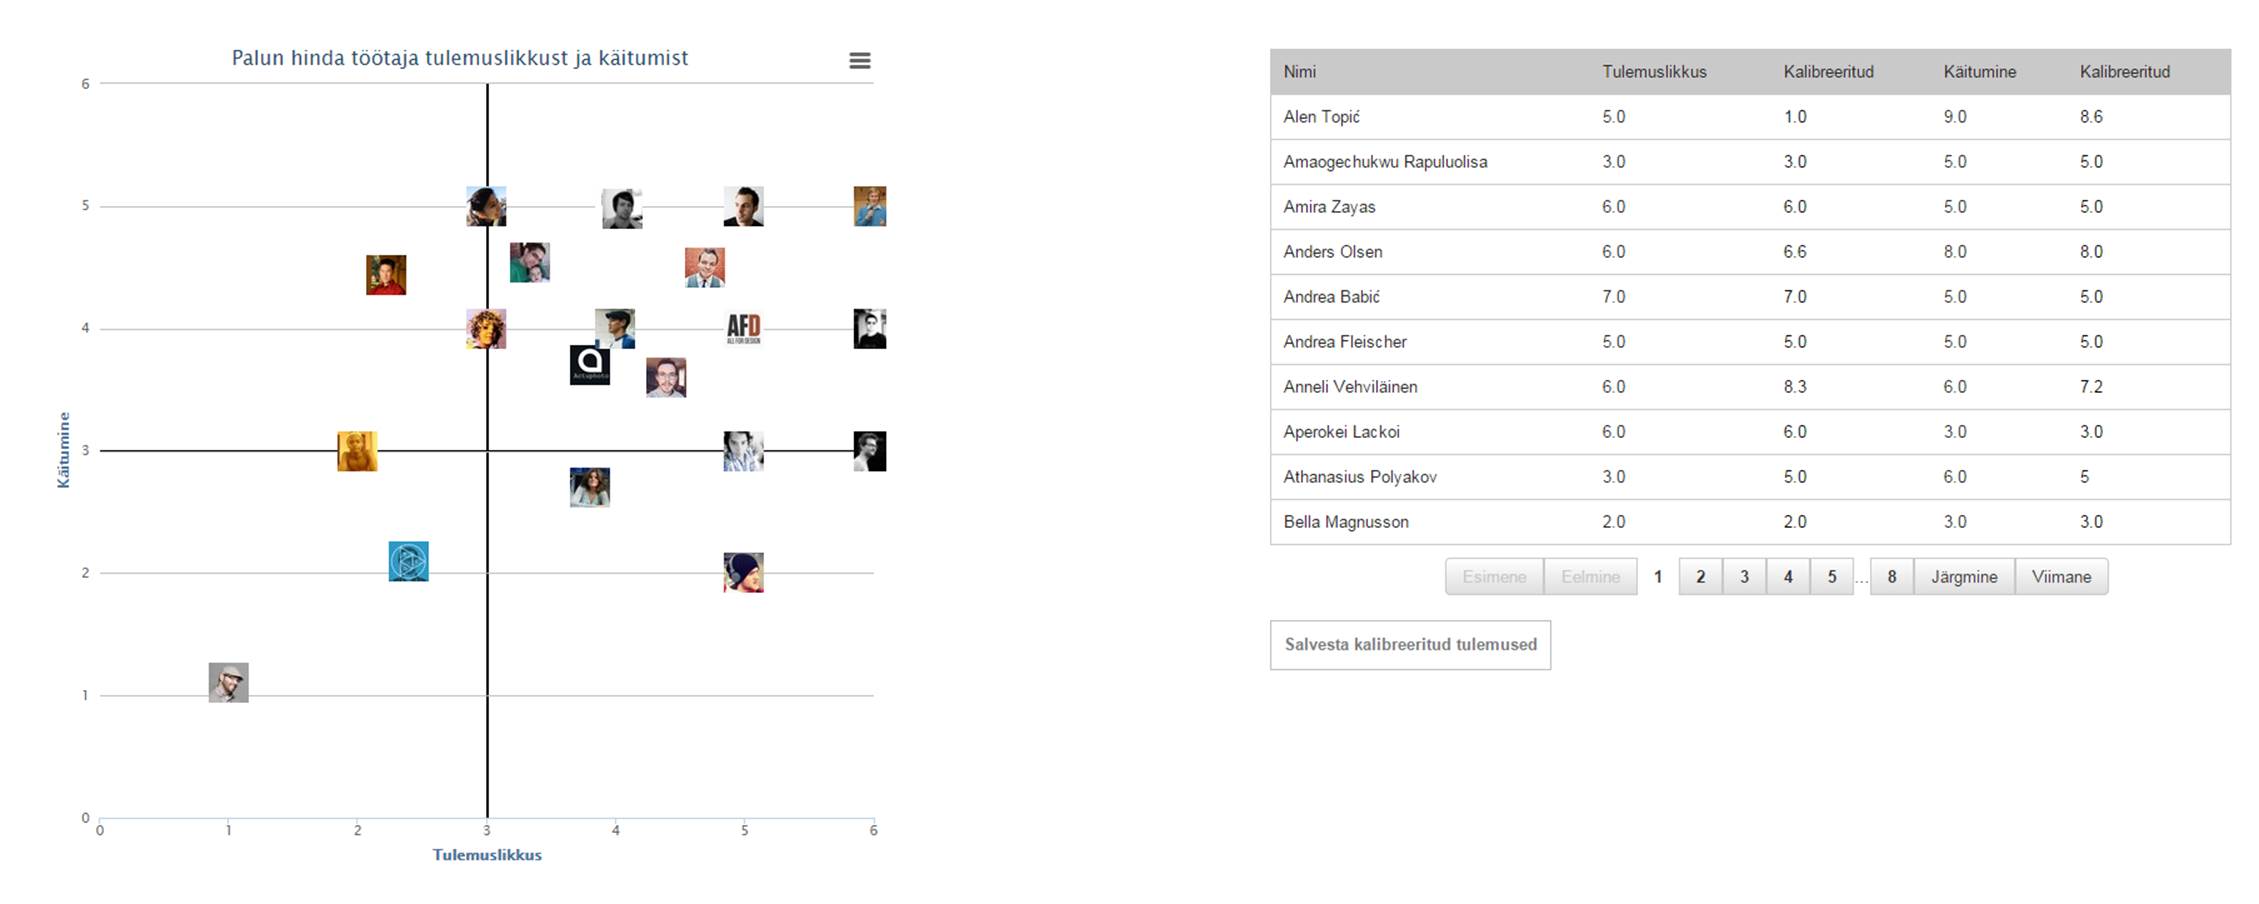Click the AFD logo avatar on chart
The height and width of the screenshot is (904, 2259).
tap(743, 328)
